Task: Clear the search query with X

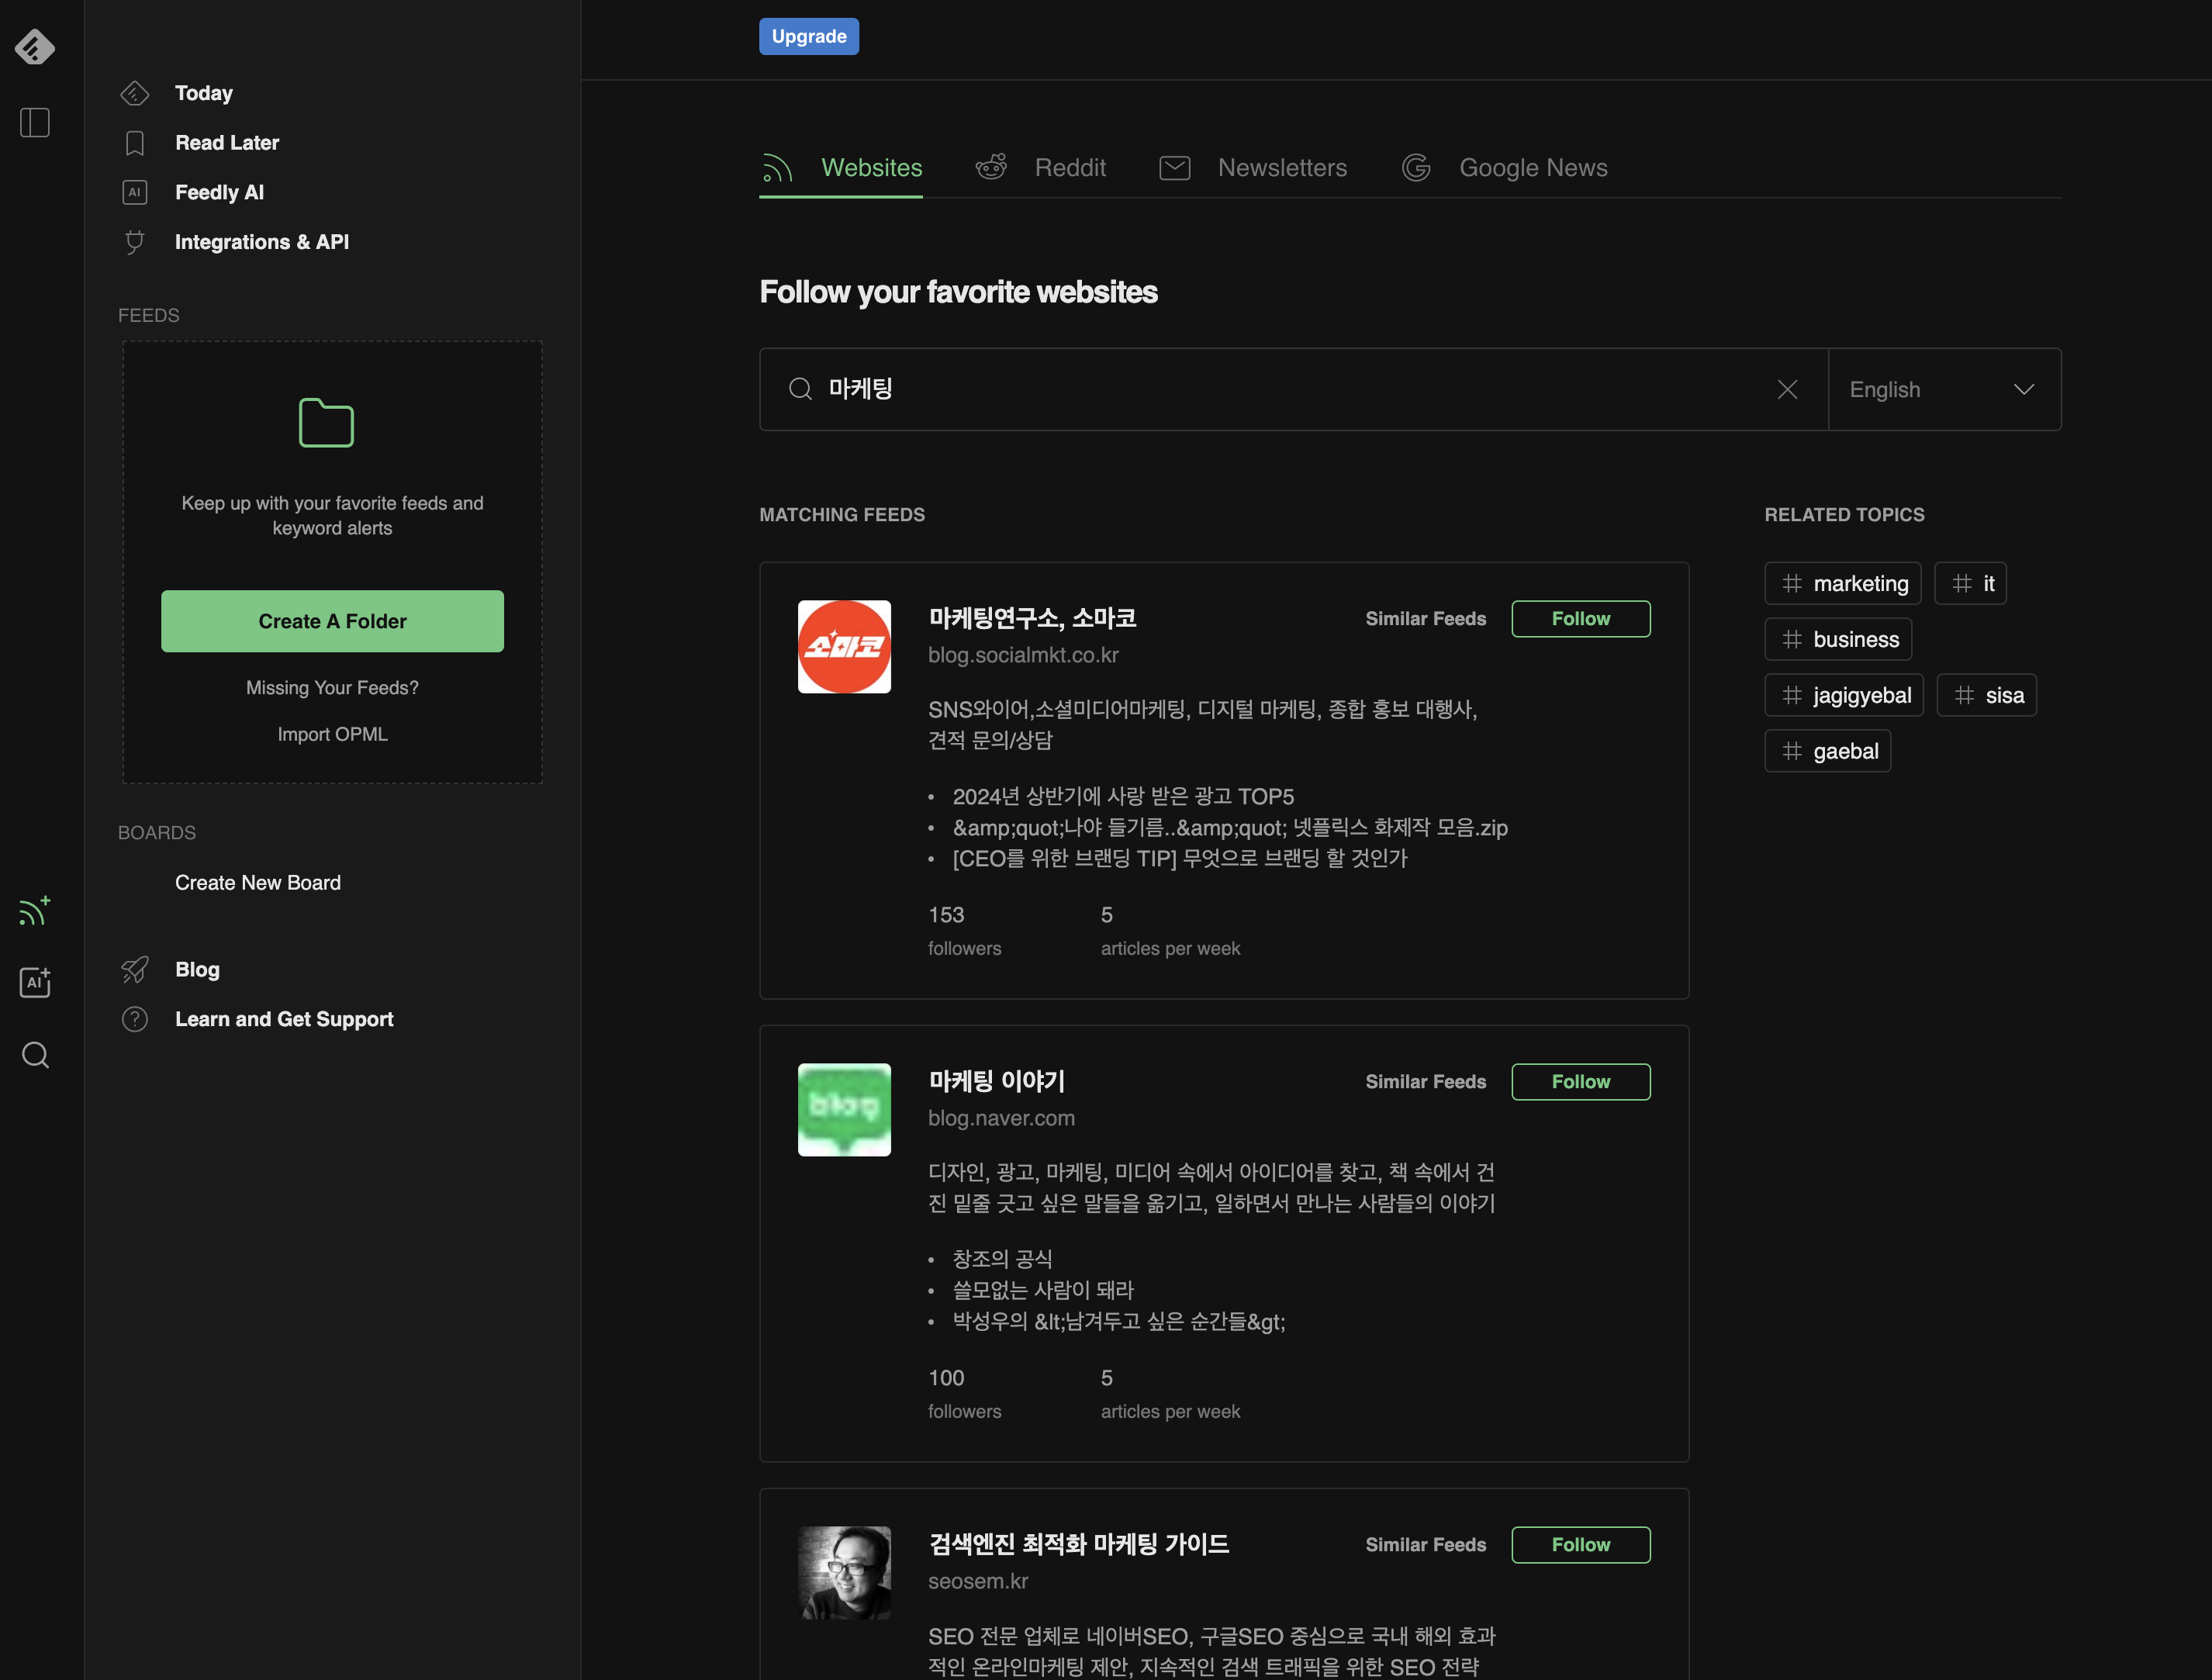Action: (x=1788, y=389)
